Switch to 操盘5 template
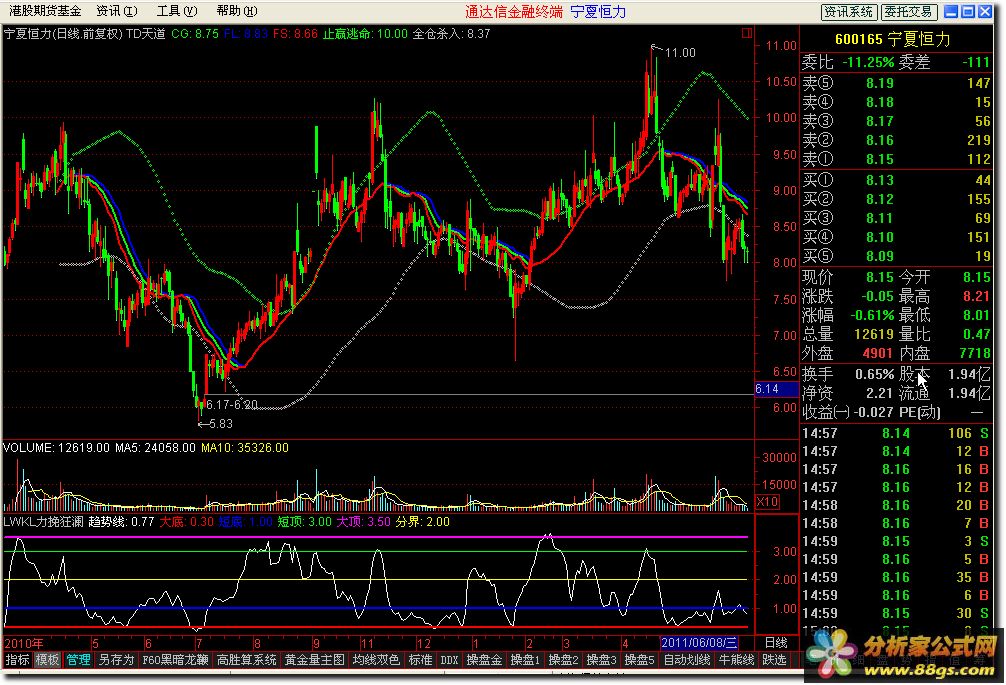This screenshot has height=685, width=1006. (639, 659)
